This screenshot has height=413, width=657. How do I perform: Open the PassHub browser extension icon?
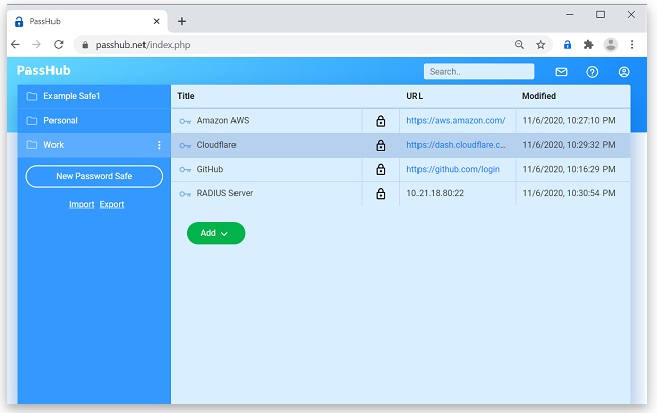coord(567,44)
